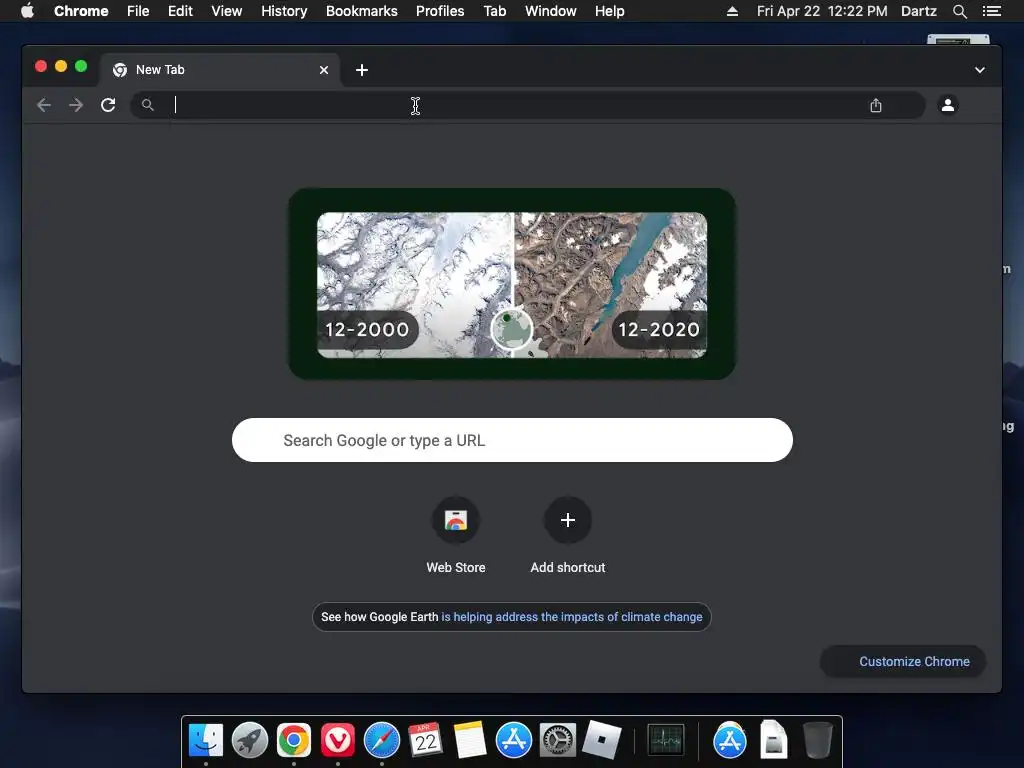Open the View menu
The width and height of the screenshot is (1024, 768).
(x=227, y=11)
